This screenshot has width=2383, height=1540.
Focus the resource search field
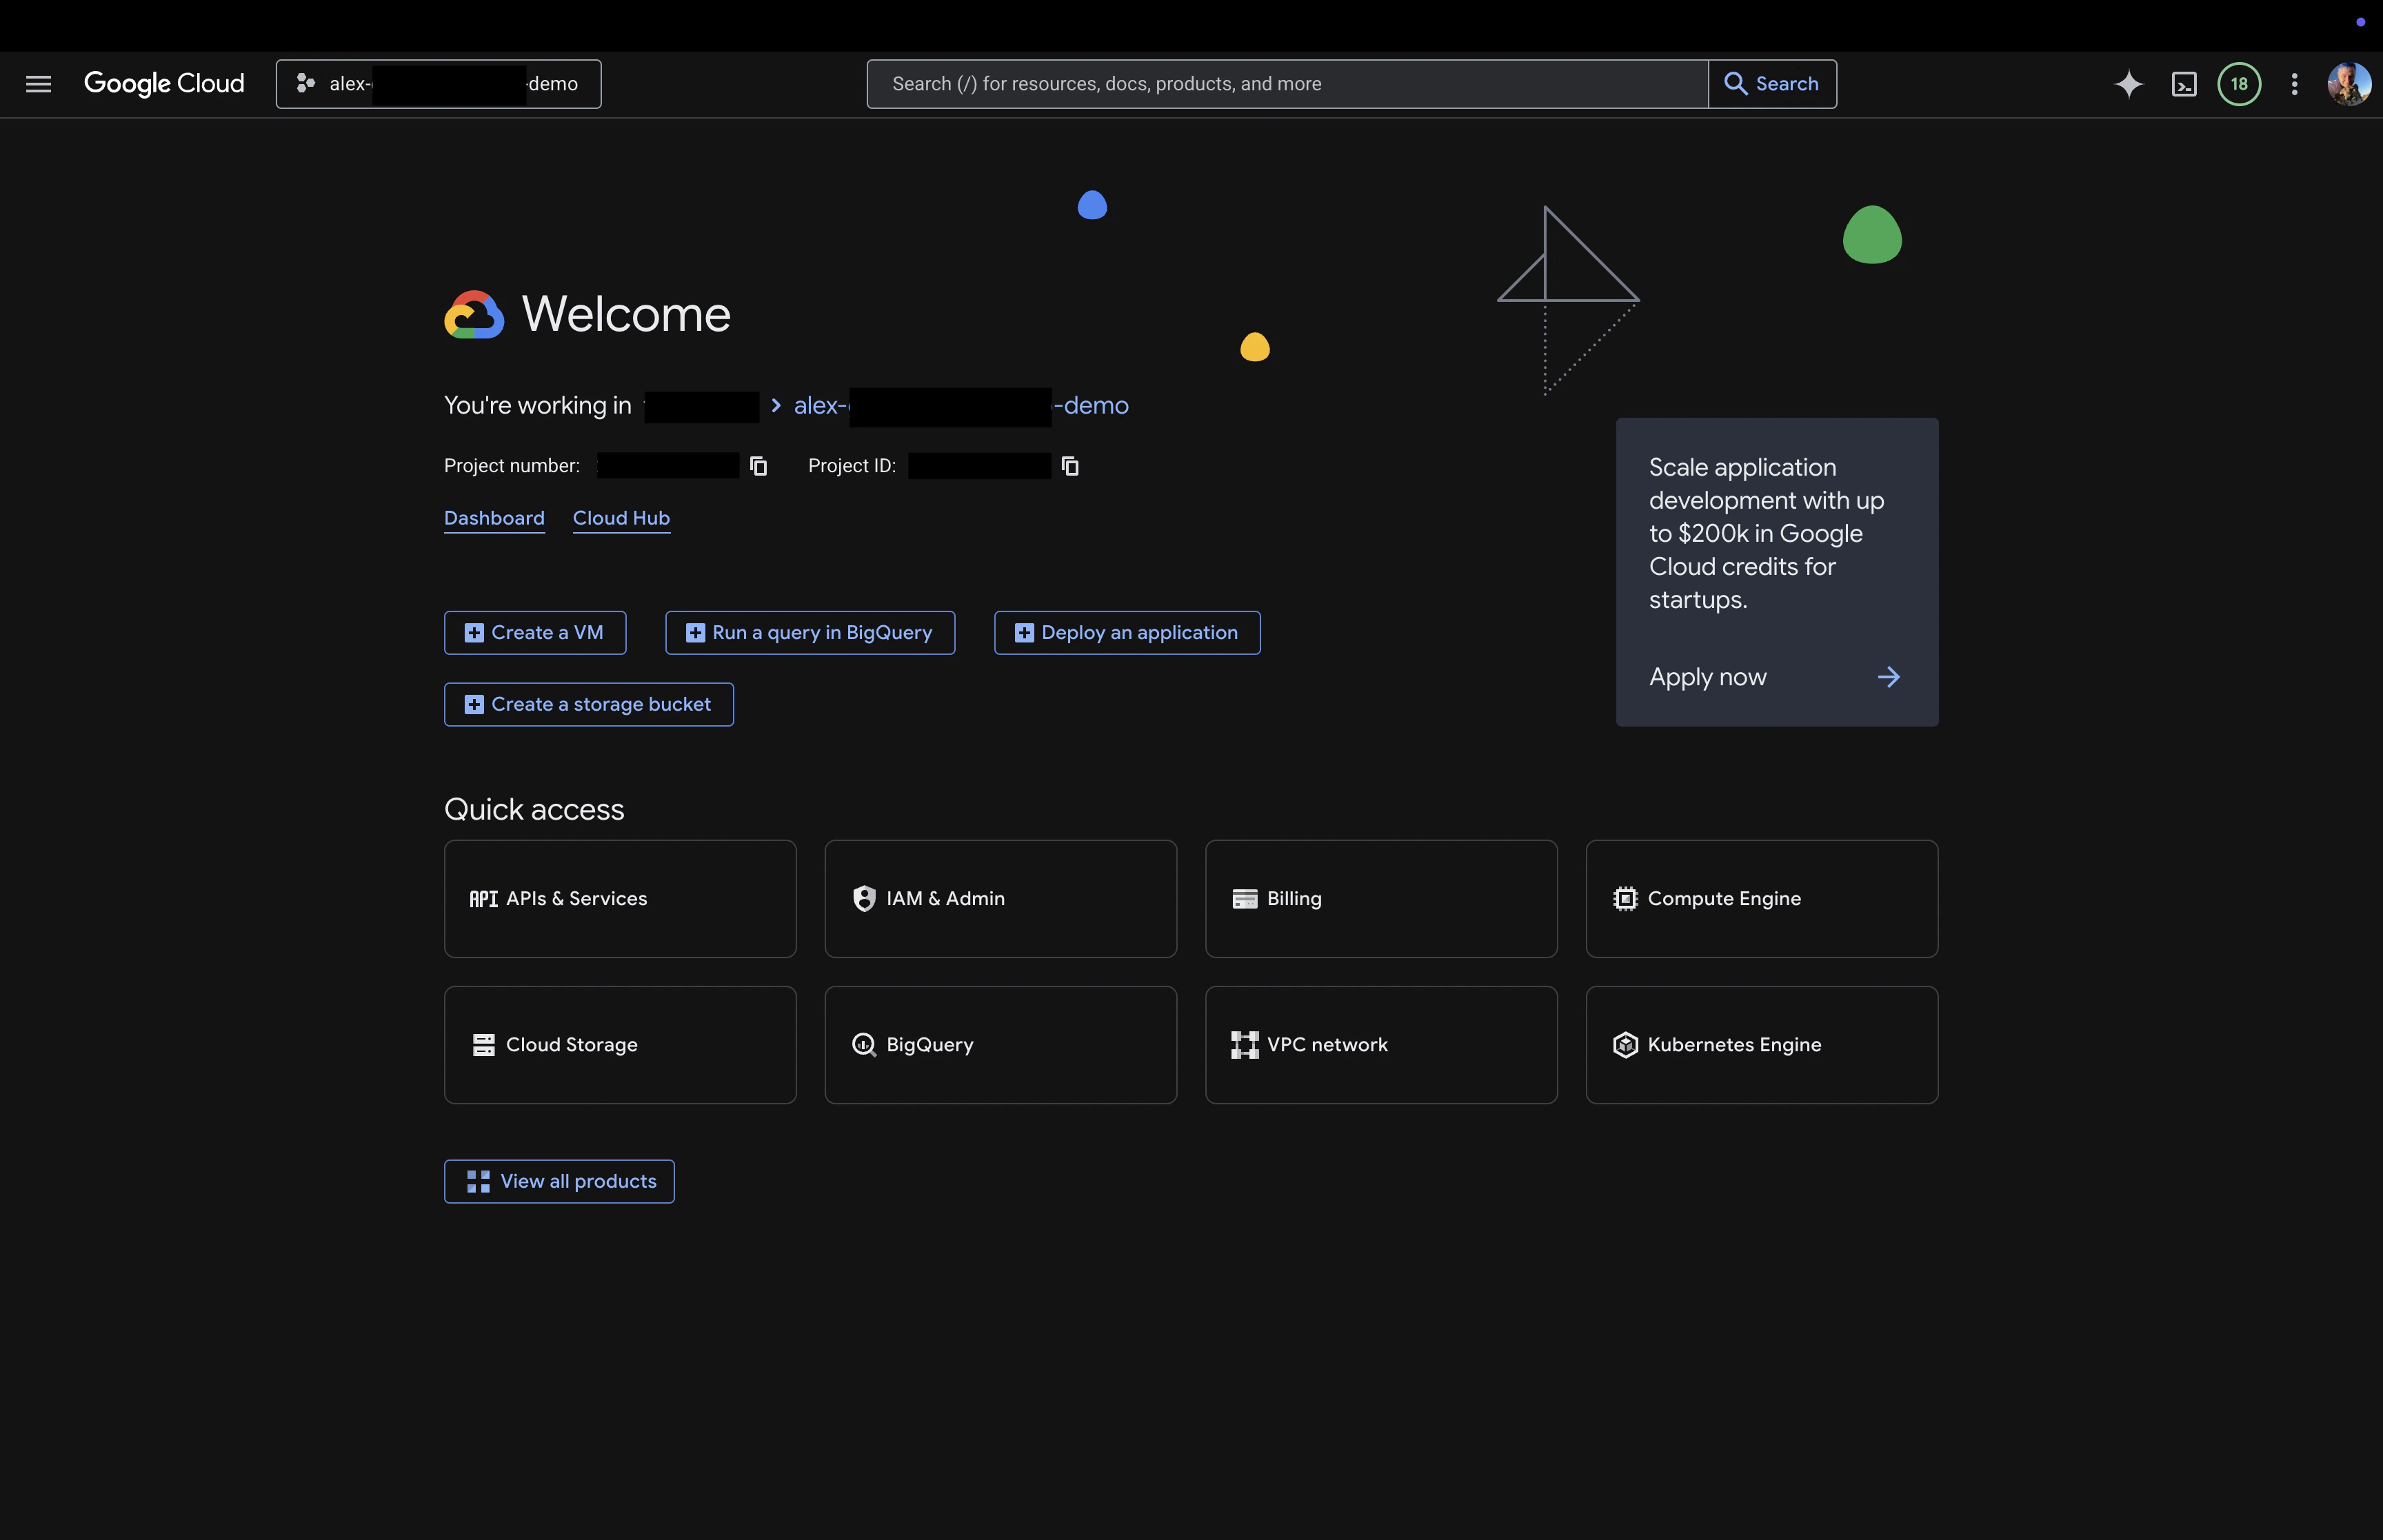[1287, 84]
